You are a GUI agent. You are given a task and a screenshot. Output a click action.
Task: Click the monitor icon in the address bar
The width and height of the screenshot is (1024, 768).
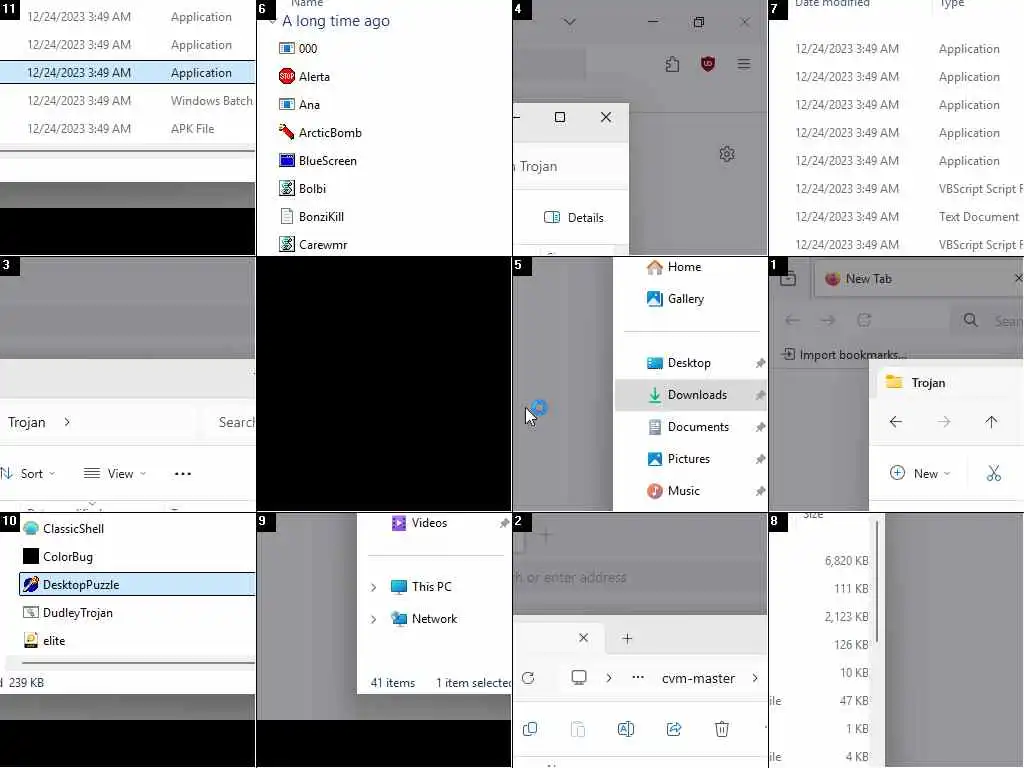579,677
